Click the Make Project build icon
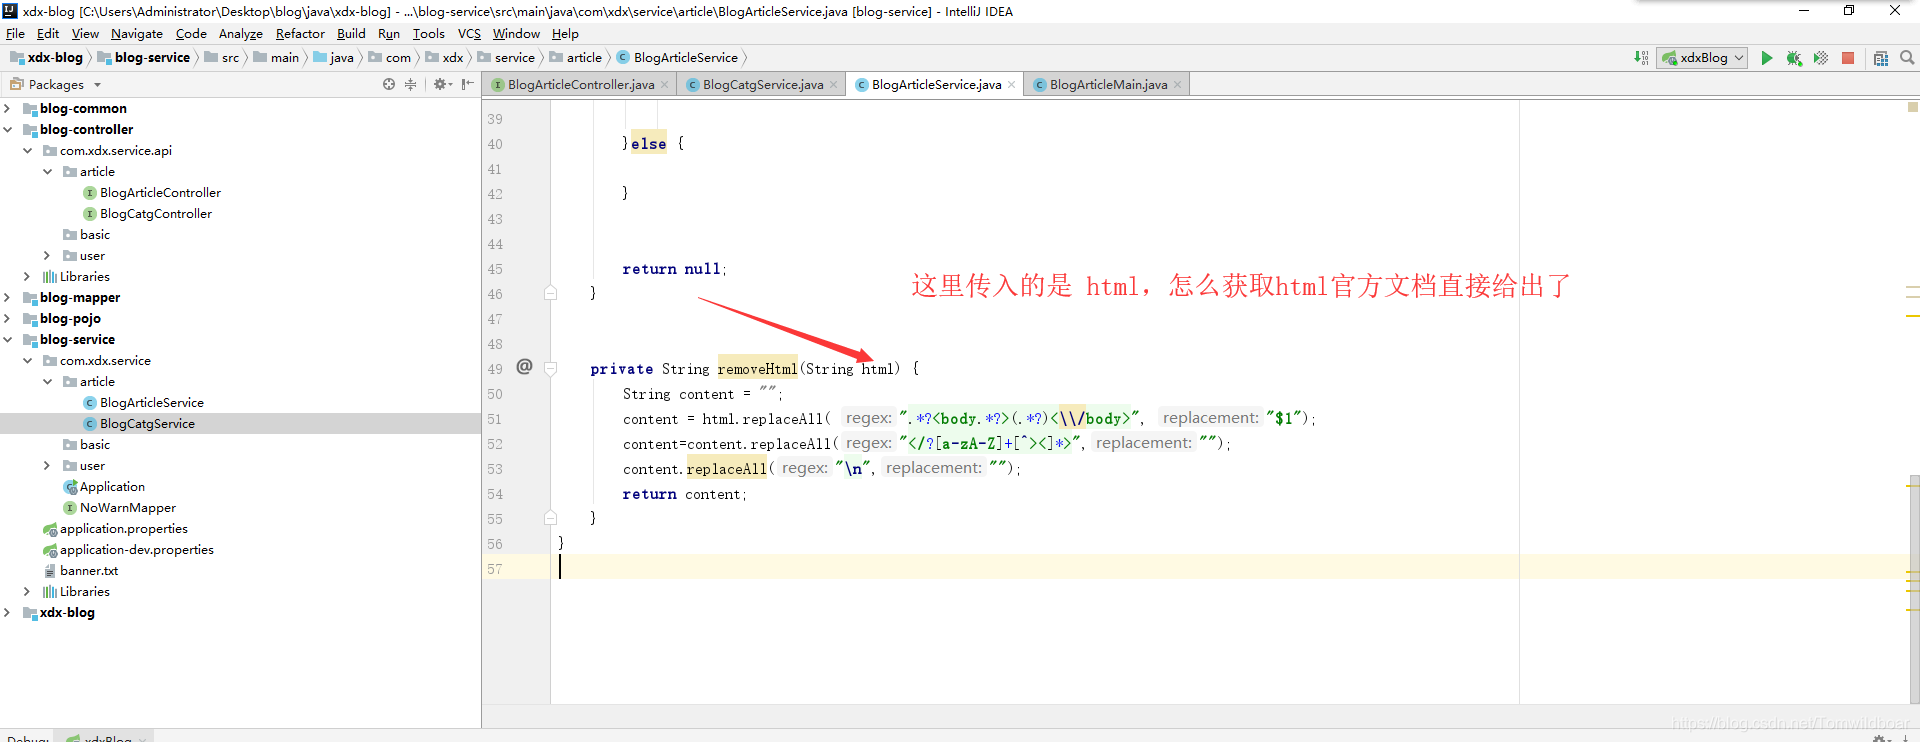The width and height of the screenshot is (1920, 742). pyautogui.click(x=1641, y=57)
